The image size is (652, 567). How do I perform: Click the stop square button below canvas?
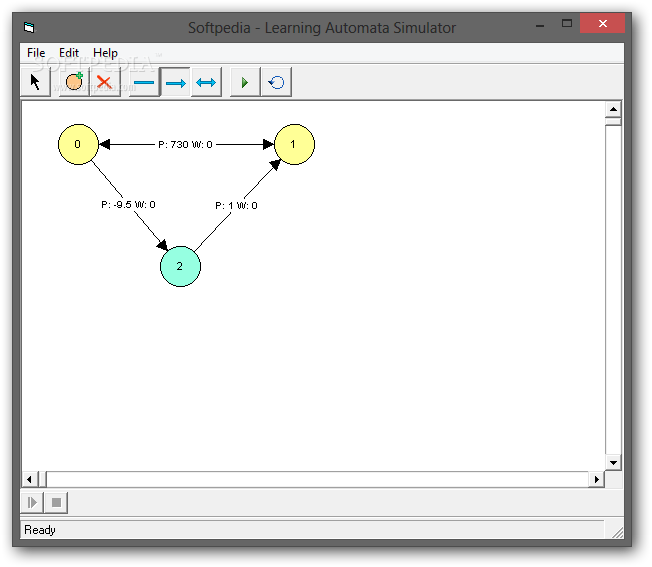[56, 503]
